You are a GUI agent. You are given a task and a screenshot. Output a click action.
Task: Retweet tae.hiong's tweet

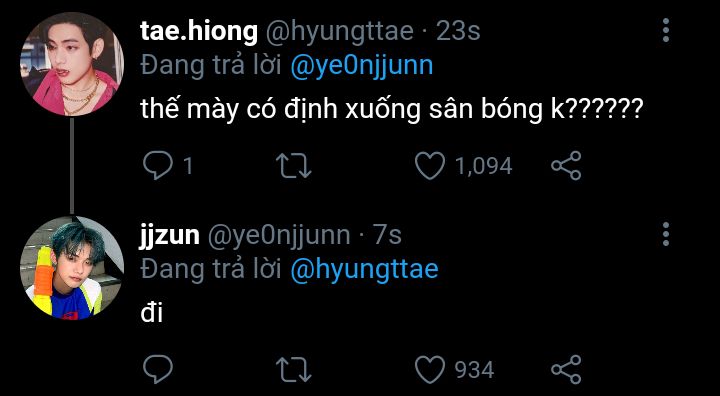[x=294, y=166]
